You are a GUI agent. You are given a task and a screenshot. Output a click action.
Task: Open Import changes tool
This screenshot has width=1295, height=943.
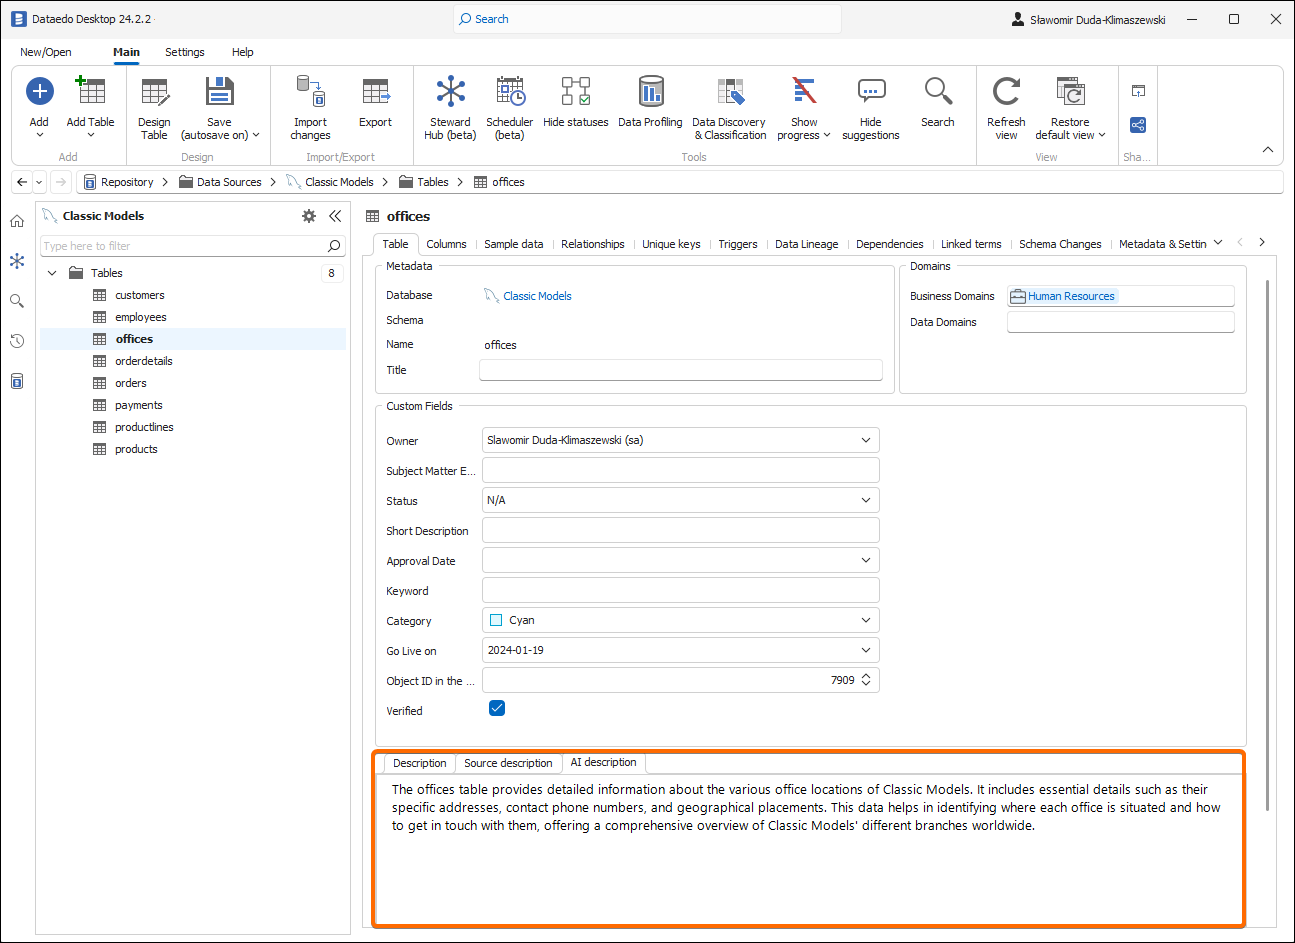(310, 92)
